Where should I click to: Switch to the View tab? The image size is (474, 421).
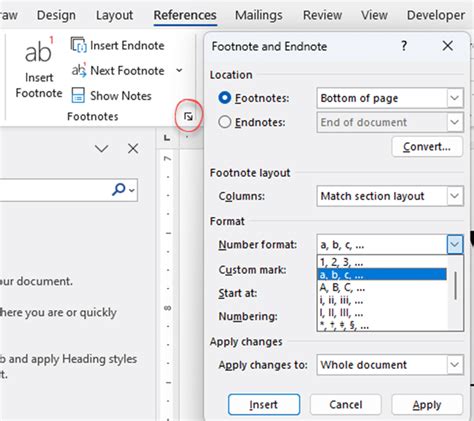pos(374,15)
